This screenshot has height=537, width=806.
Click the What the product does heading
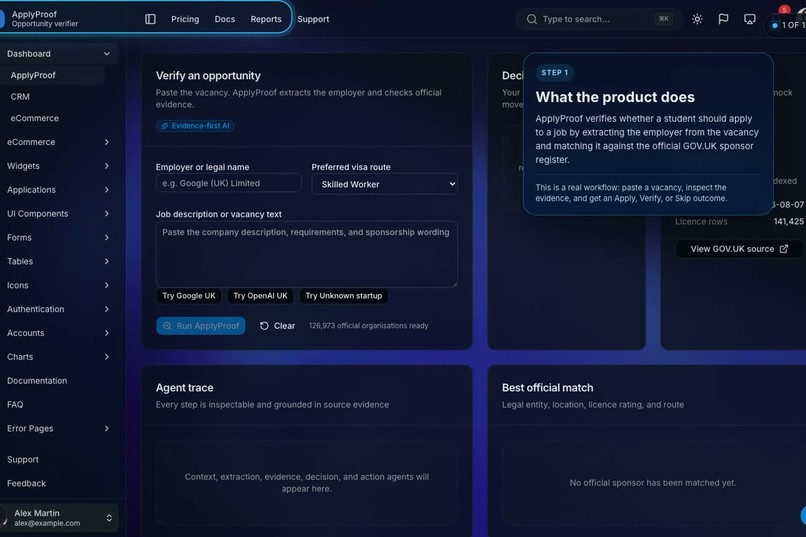(x=615, y=97)
